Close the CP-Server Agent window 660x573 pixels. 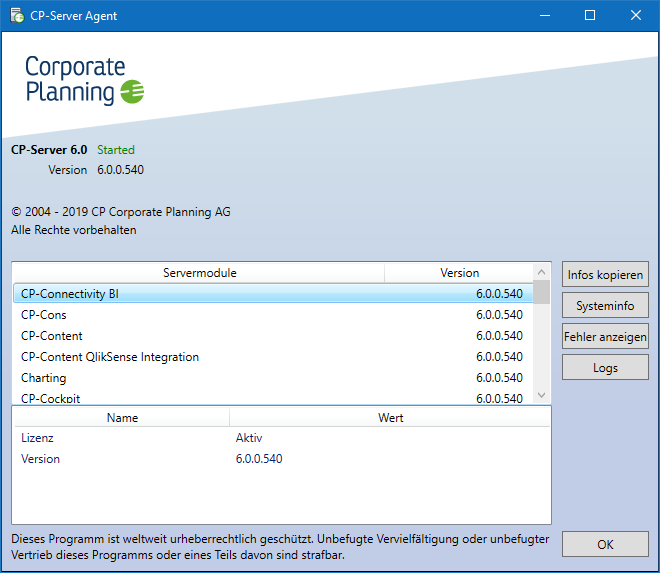(x=636, y=16)
